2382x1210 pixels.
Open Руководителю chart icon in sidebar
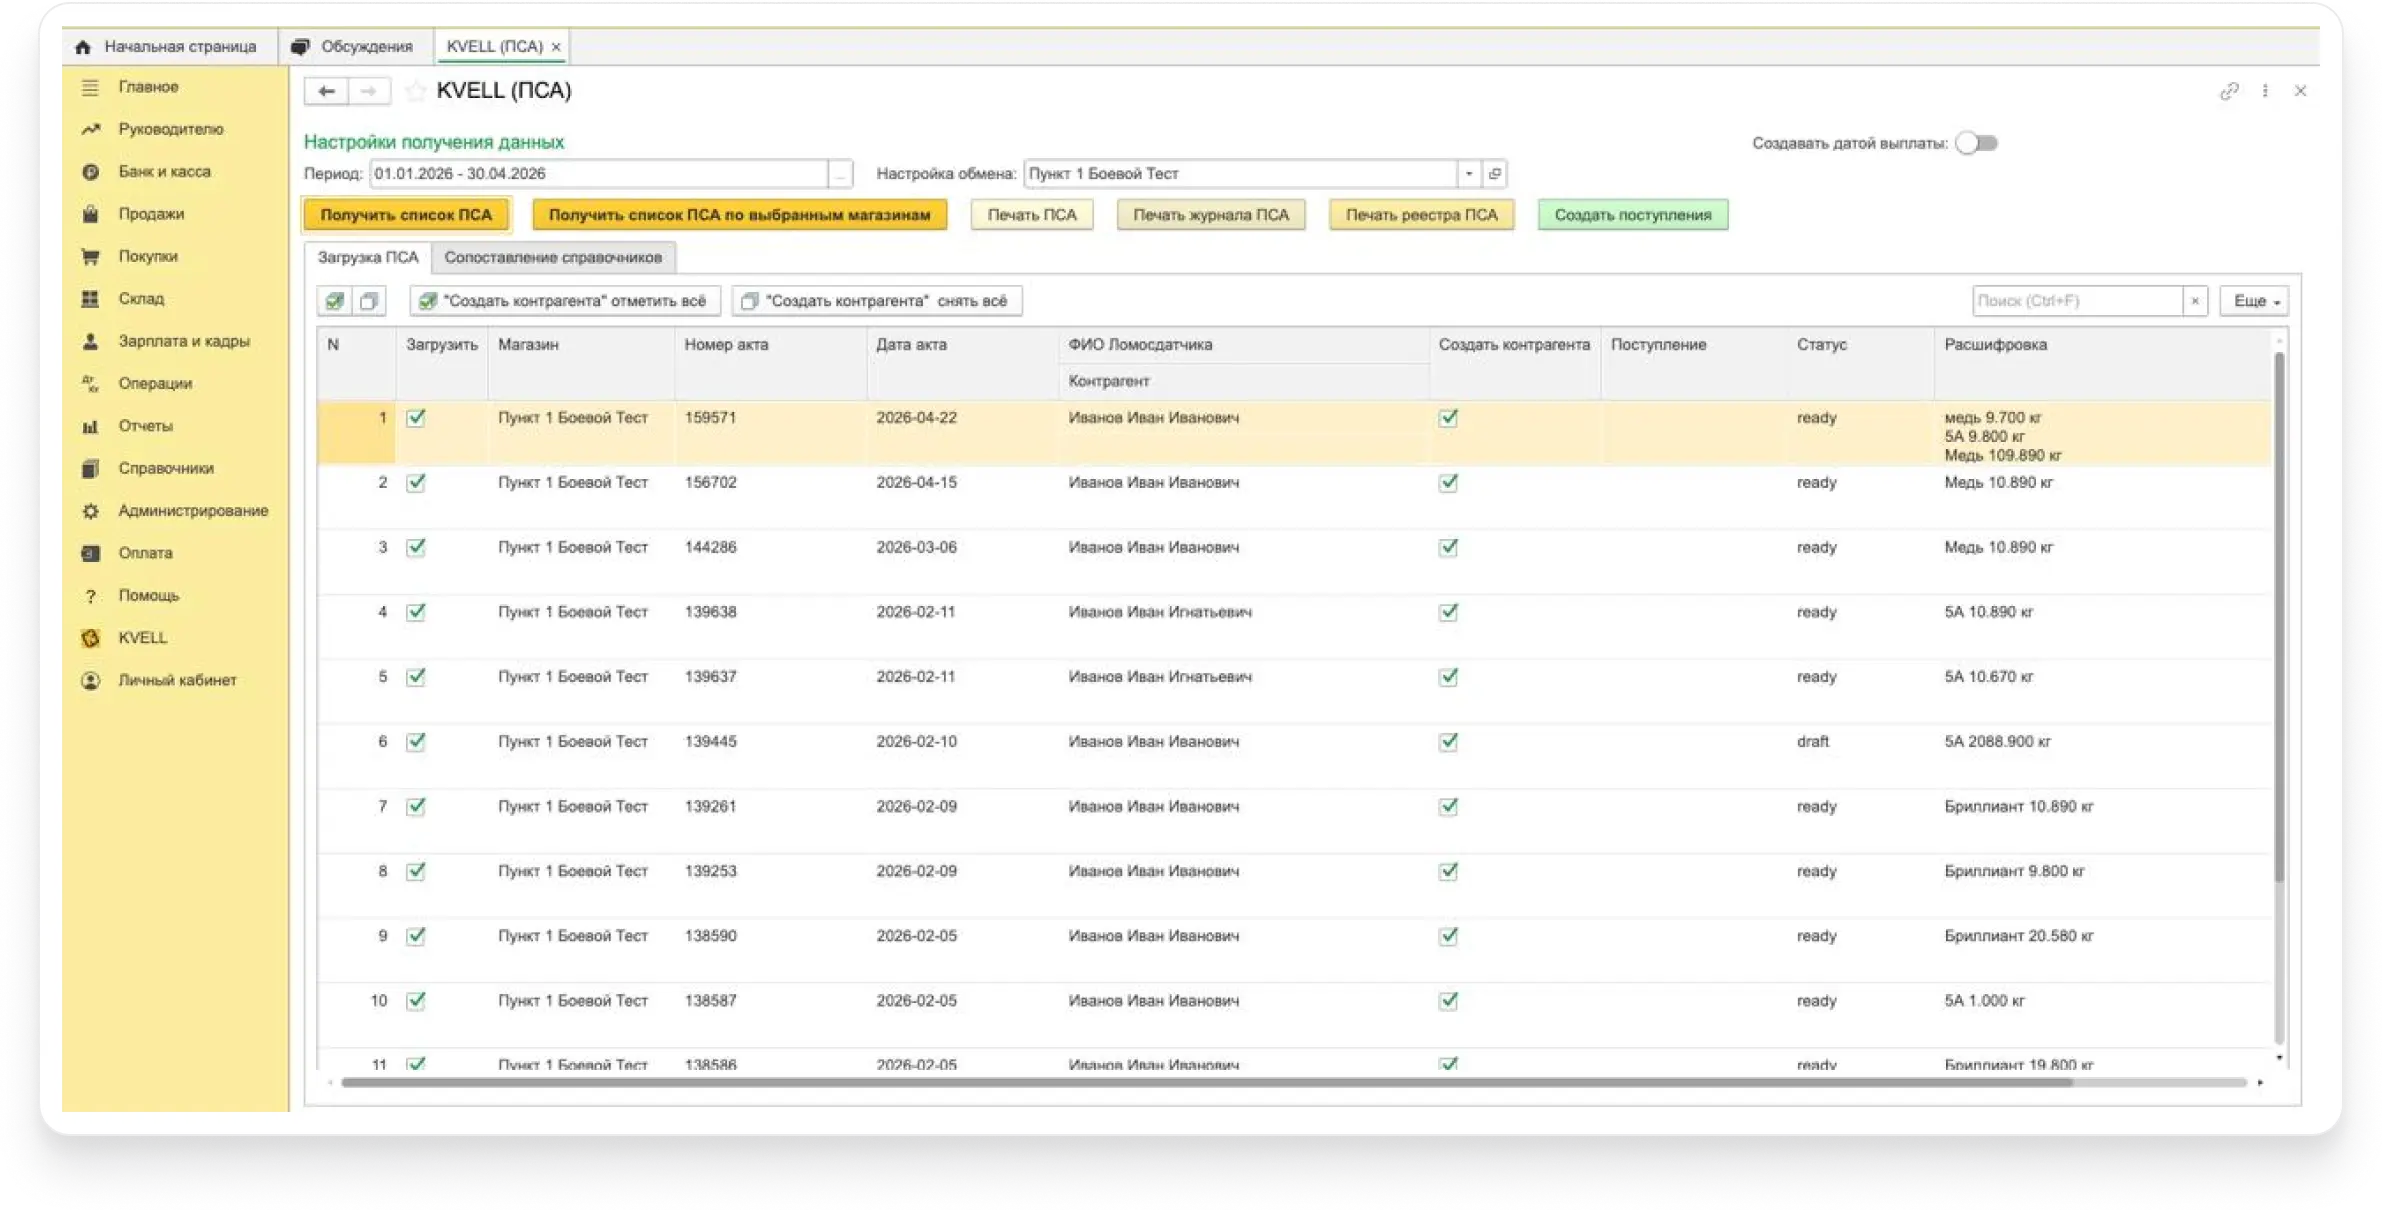[90, 129]
